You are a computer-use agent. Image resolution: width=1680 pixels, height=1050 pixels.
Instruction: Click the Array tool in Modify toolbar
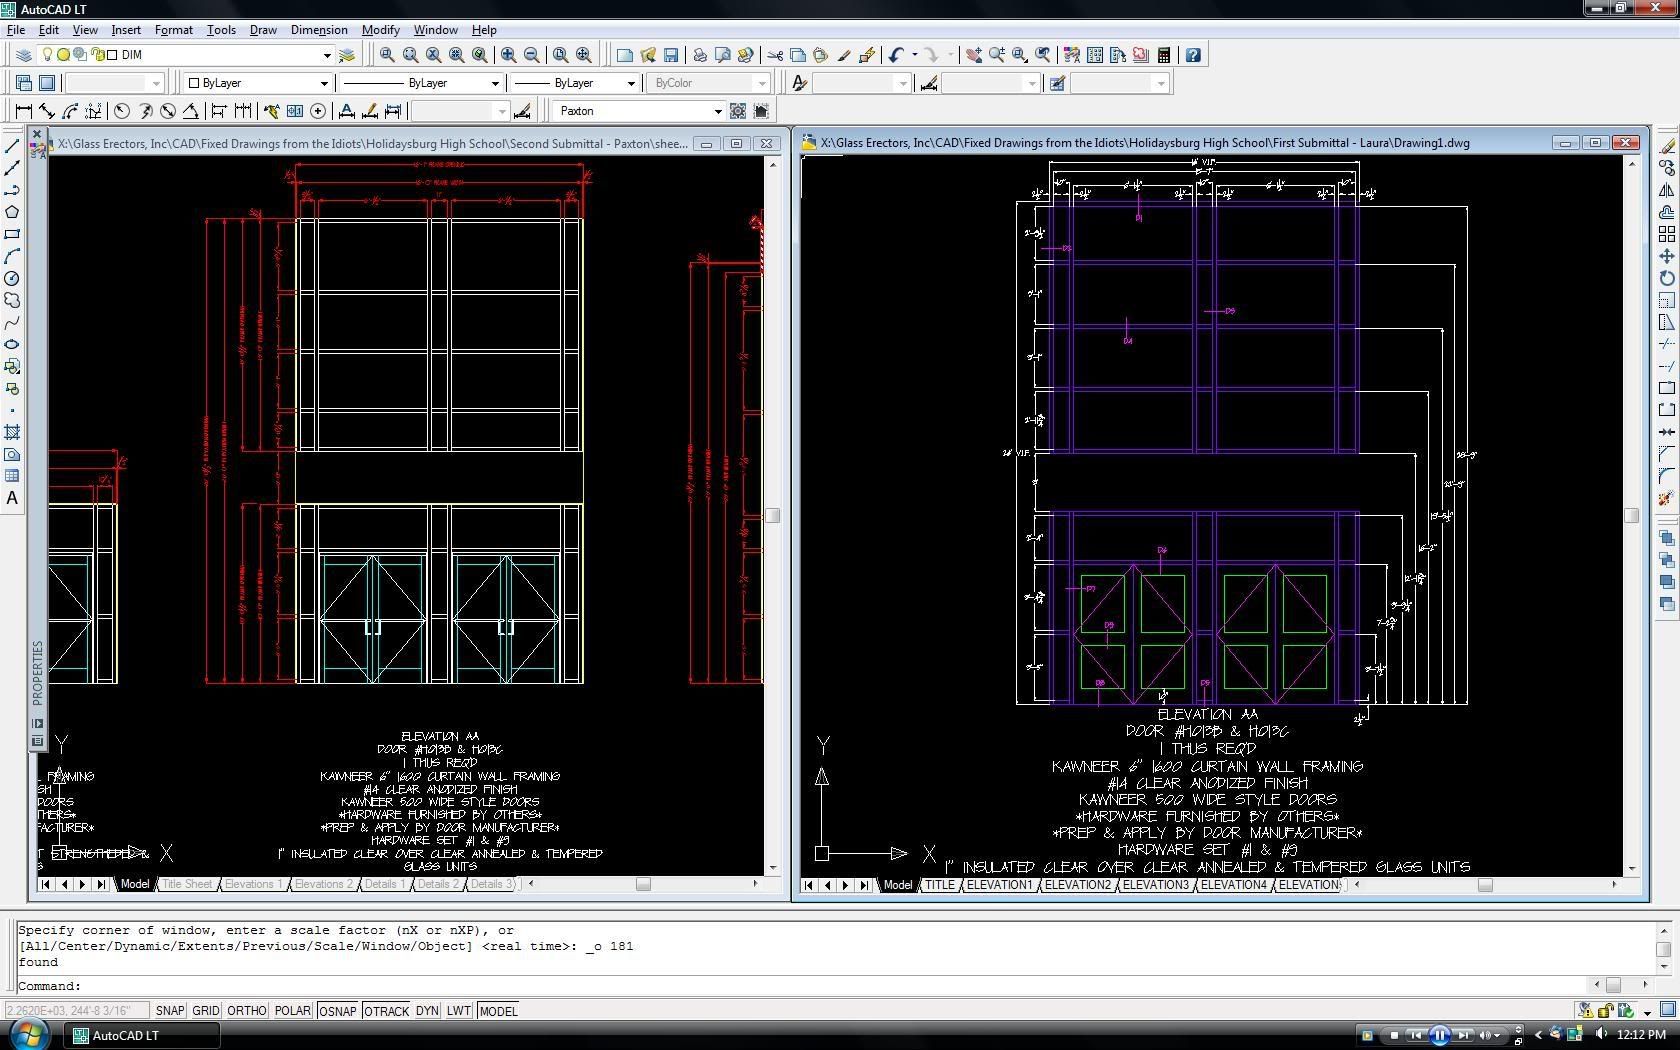(x=1667, y=234)
